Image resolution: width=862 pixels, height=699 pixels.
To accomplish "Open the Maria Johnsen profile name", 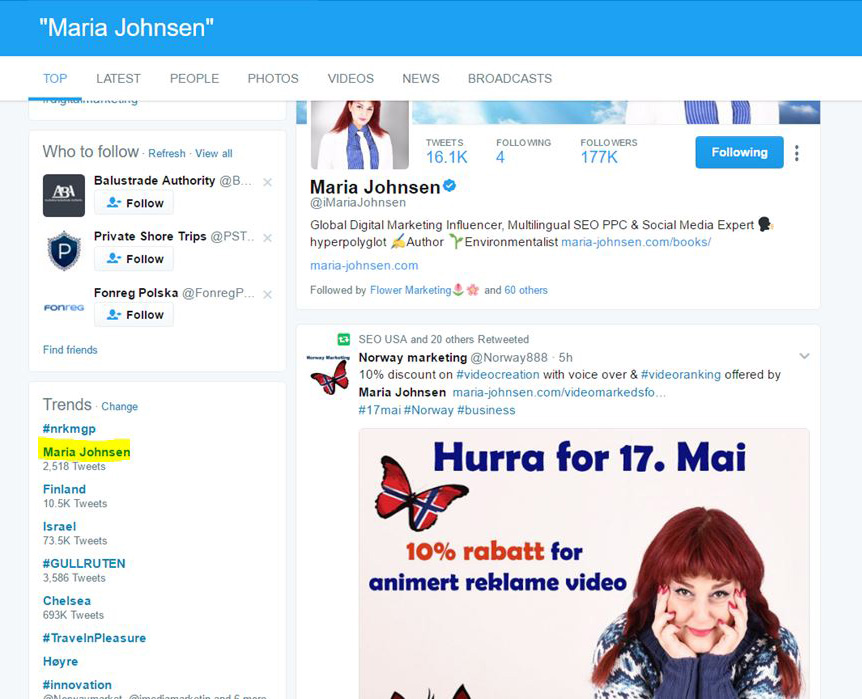I will [x=375, y=187].
